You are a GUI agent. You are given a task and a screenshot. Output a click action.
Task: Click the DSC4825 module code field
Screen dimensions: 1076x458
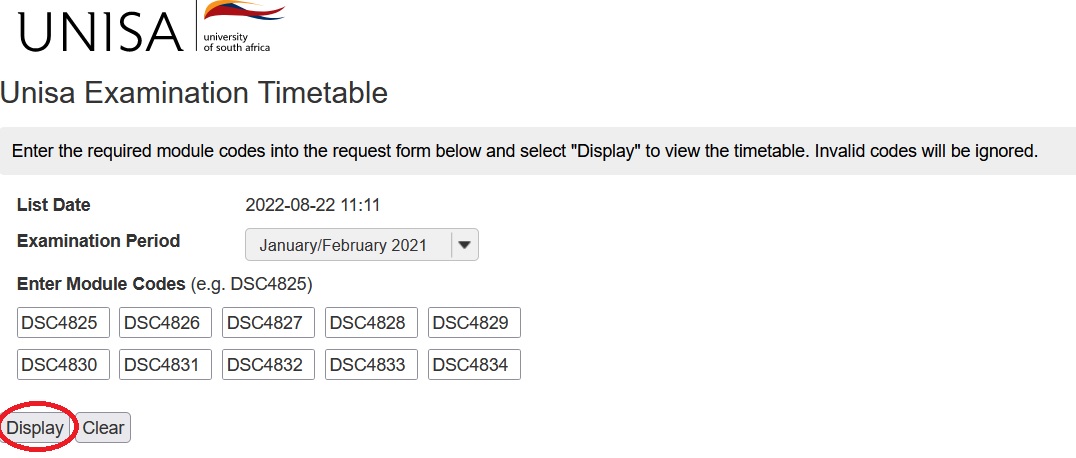pos(63,323)
